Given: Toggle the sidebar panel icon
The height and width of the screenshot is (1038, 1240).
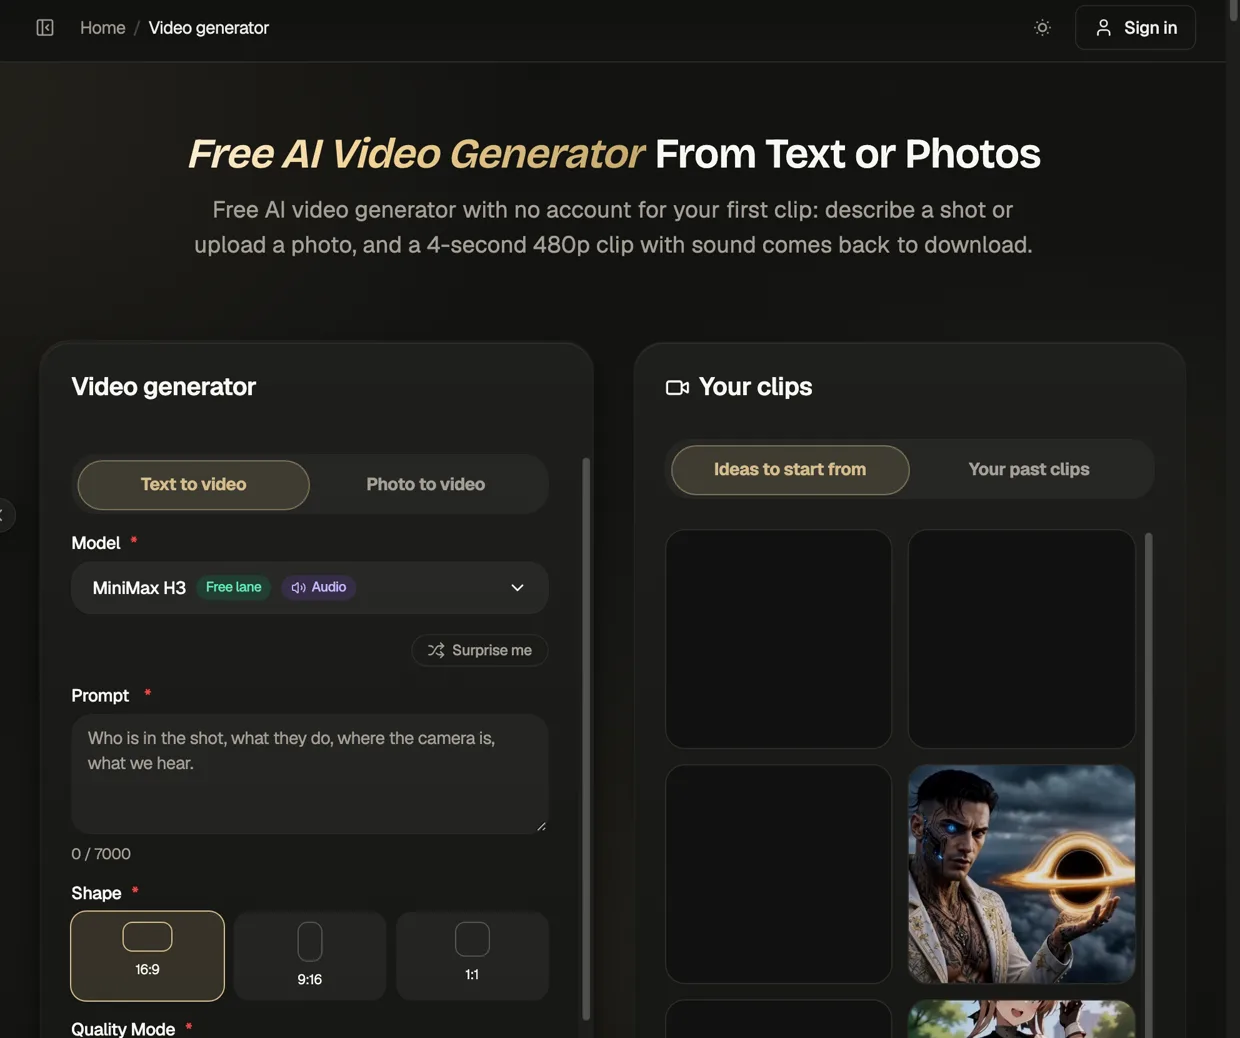Looking at the screenshot, I should coord(45,28).
